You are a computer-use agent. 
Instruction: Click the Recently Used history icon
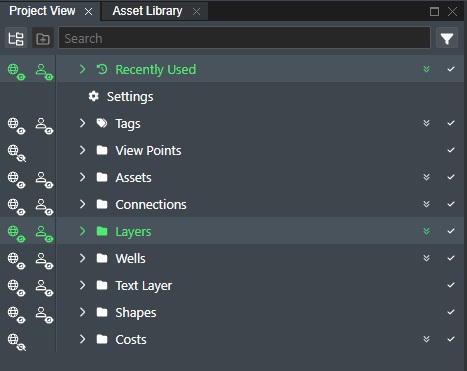pos(102,69)
